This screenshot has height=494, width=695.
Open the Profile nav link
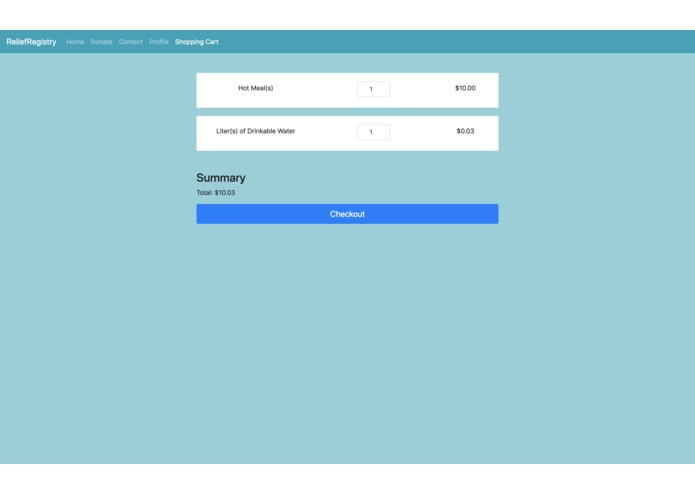tap(159, 42)
